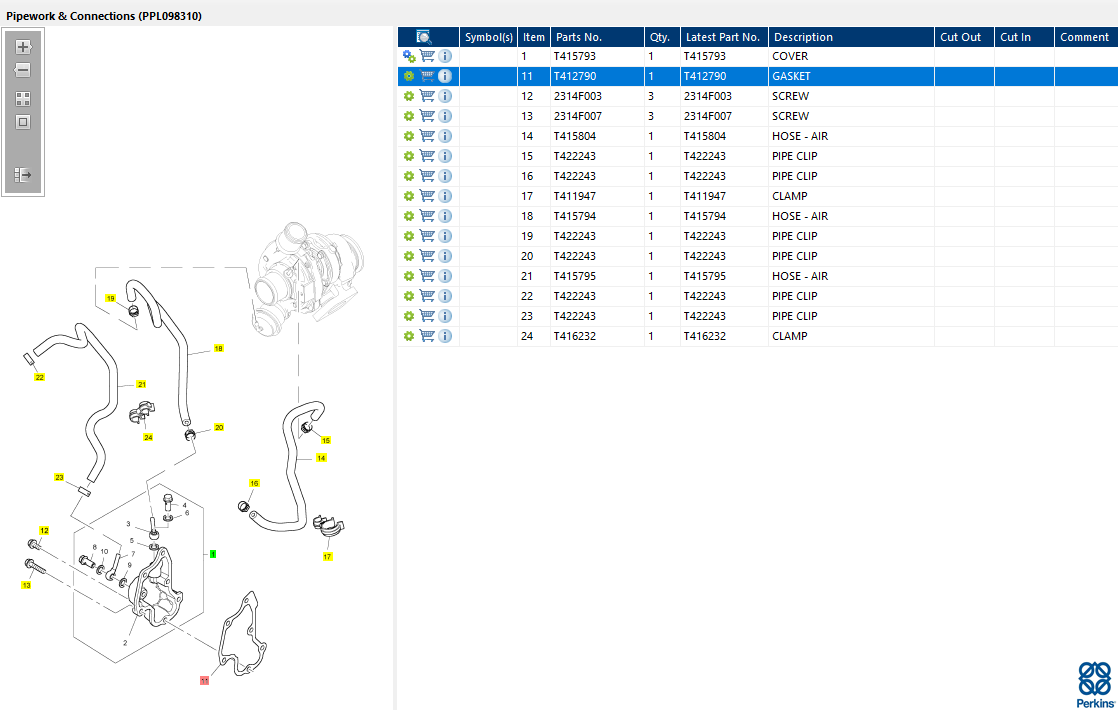
Task: Add COVER T415793 to the cart
Action: 427,56
